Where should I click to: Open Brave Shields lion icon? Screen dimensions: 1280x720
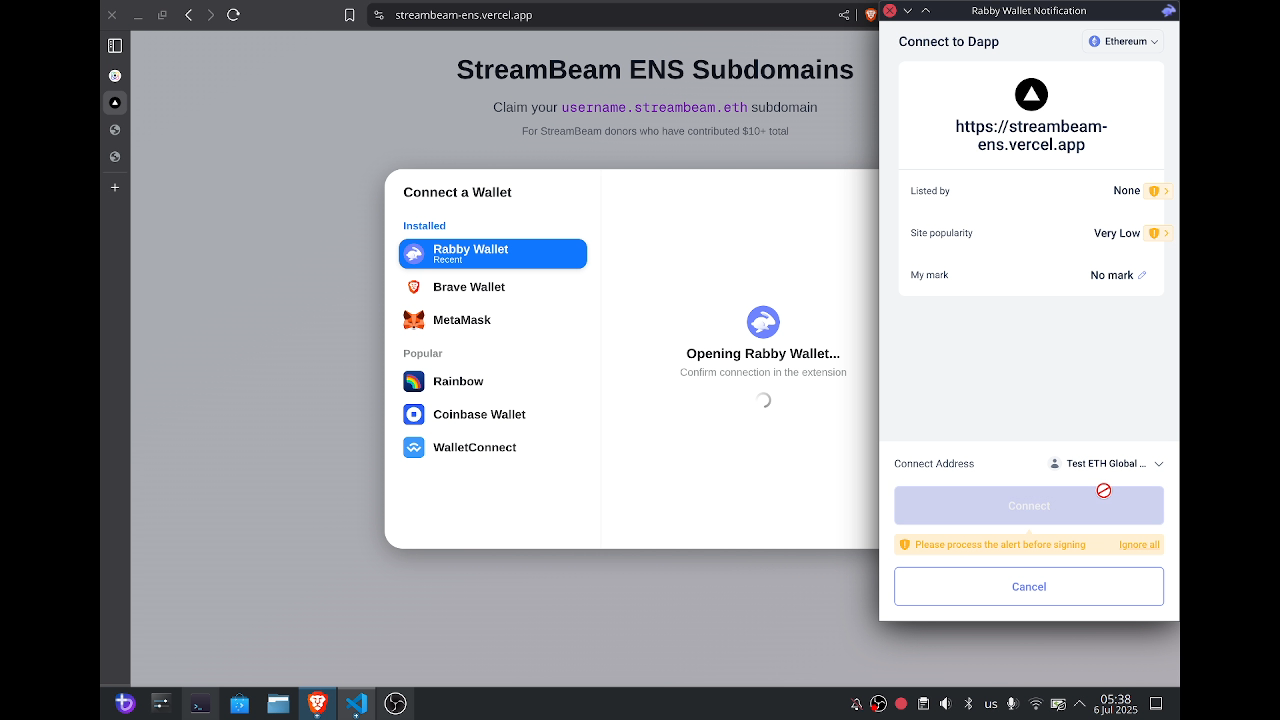(x=870, y=15)
